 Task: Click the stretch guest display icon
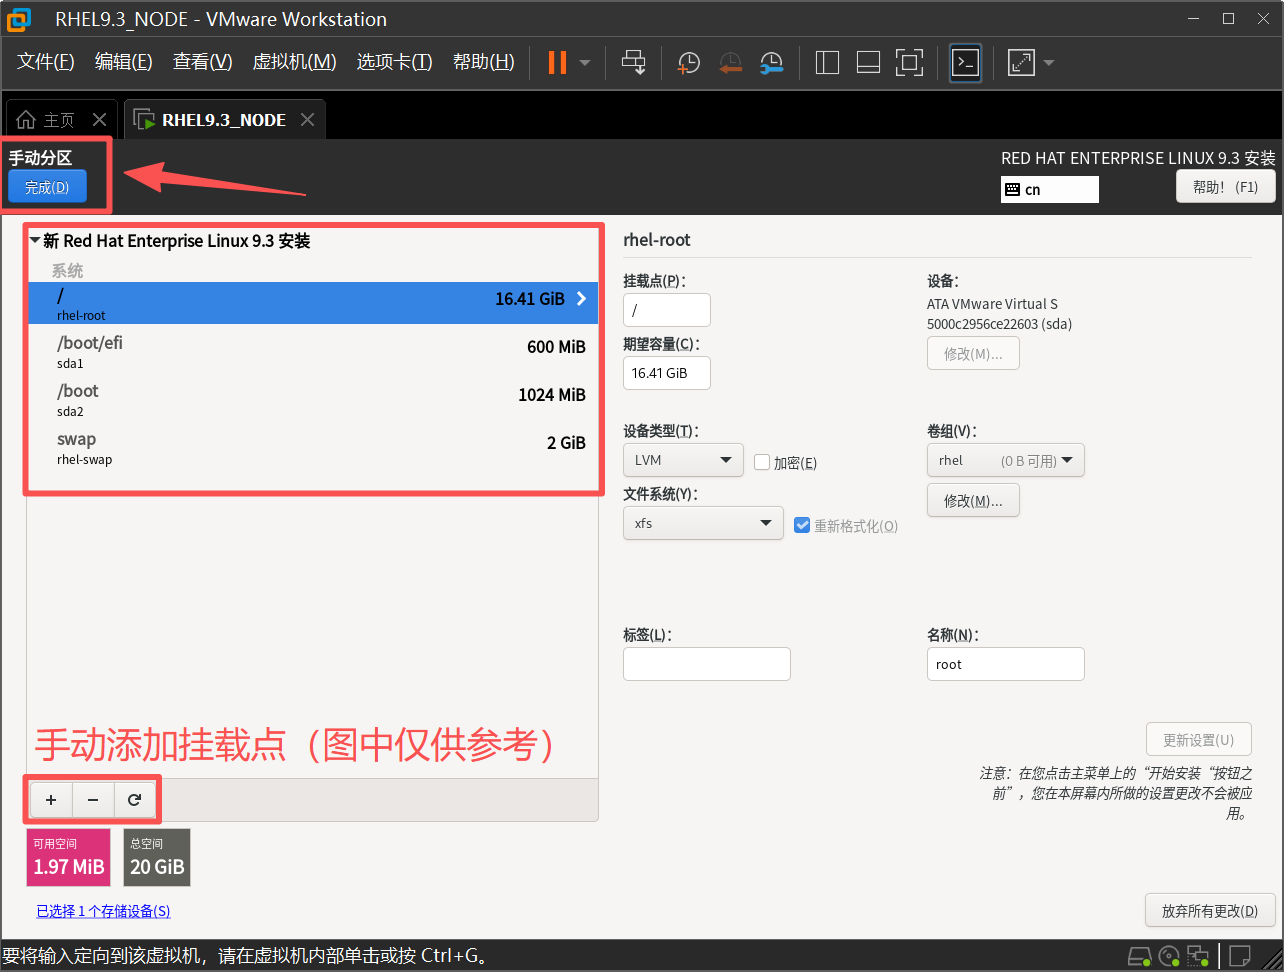point(1021,62)
